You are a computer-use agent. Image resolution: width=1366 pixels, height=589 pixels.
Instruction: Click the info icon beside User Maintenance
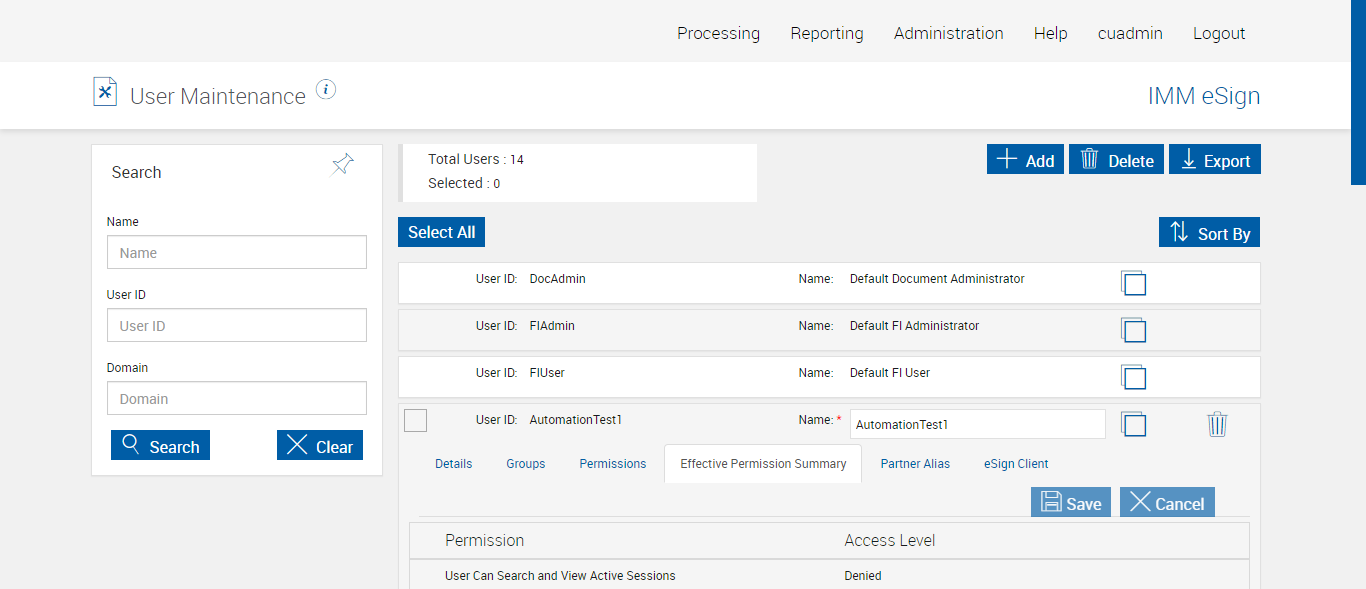tap(326, 90)
